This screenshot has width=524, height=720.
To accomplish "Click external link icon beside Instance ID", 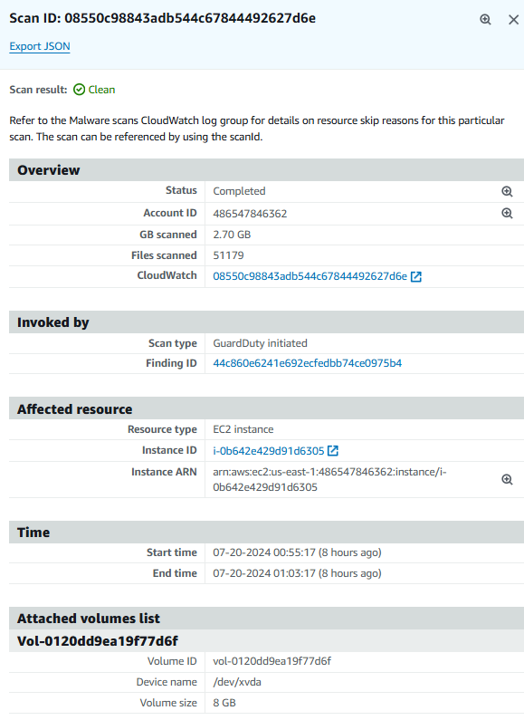I will coord(333,451).
